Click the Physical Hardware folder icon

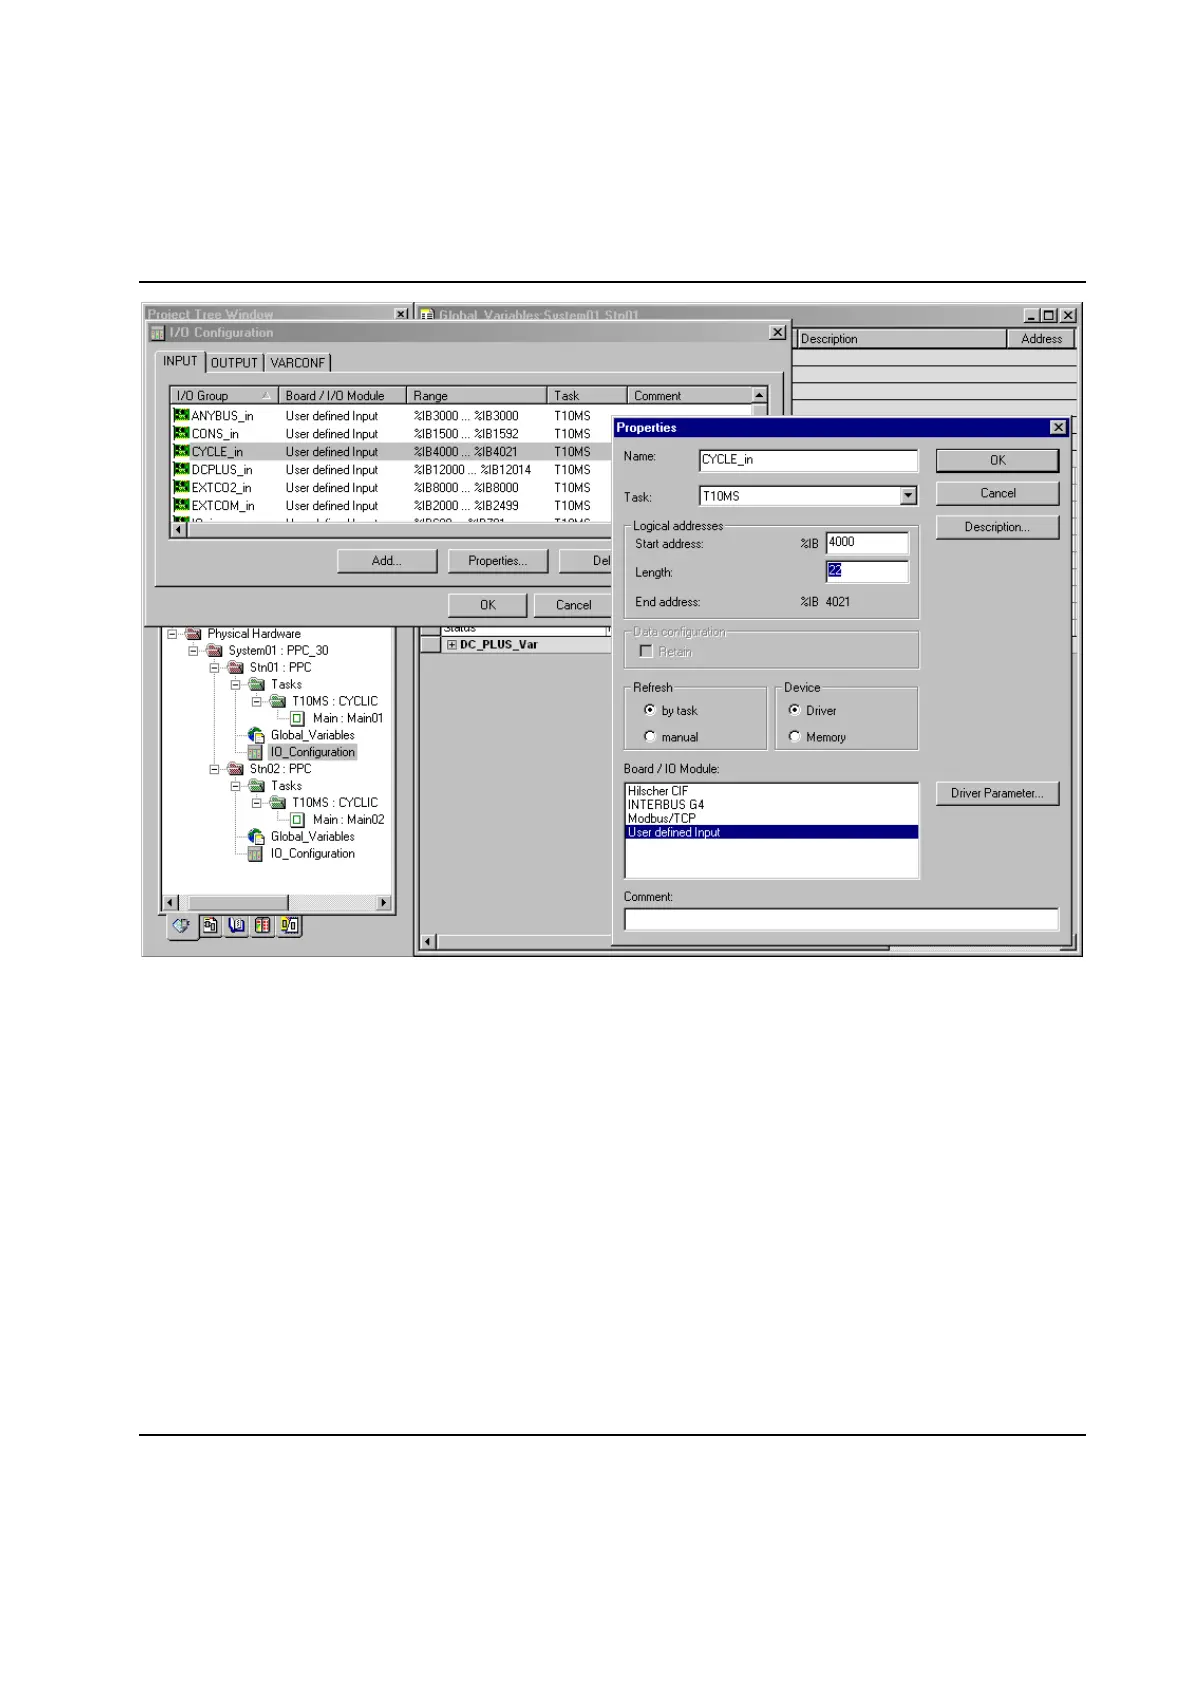click(193, 633)
